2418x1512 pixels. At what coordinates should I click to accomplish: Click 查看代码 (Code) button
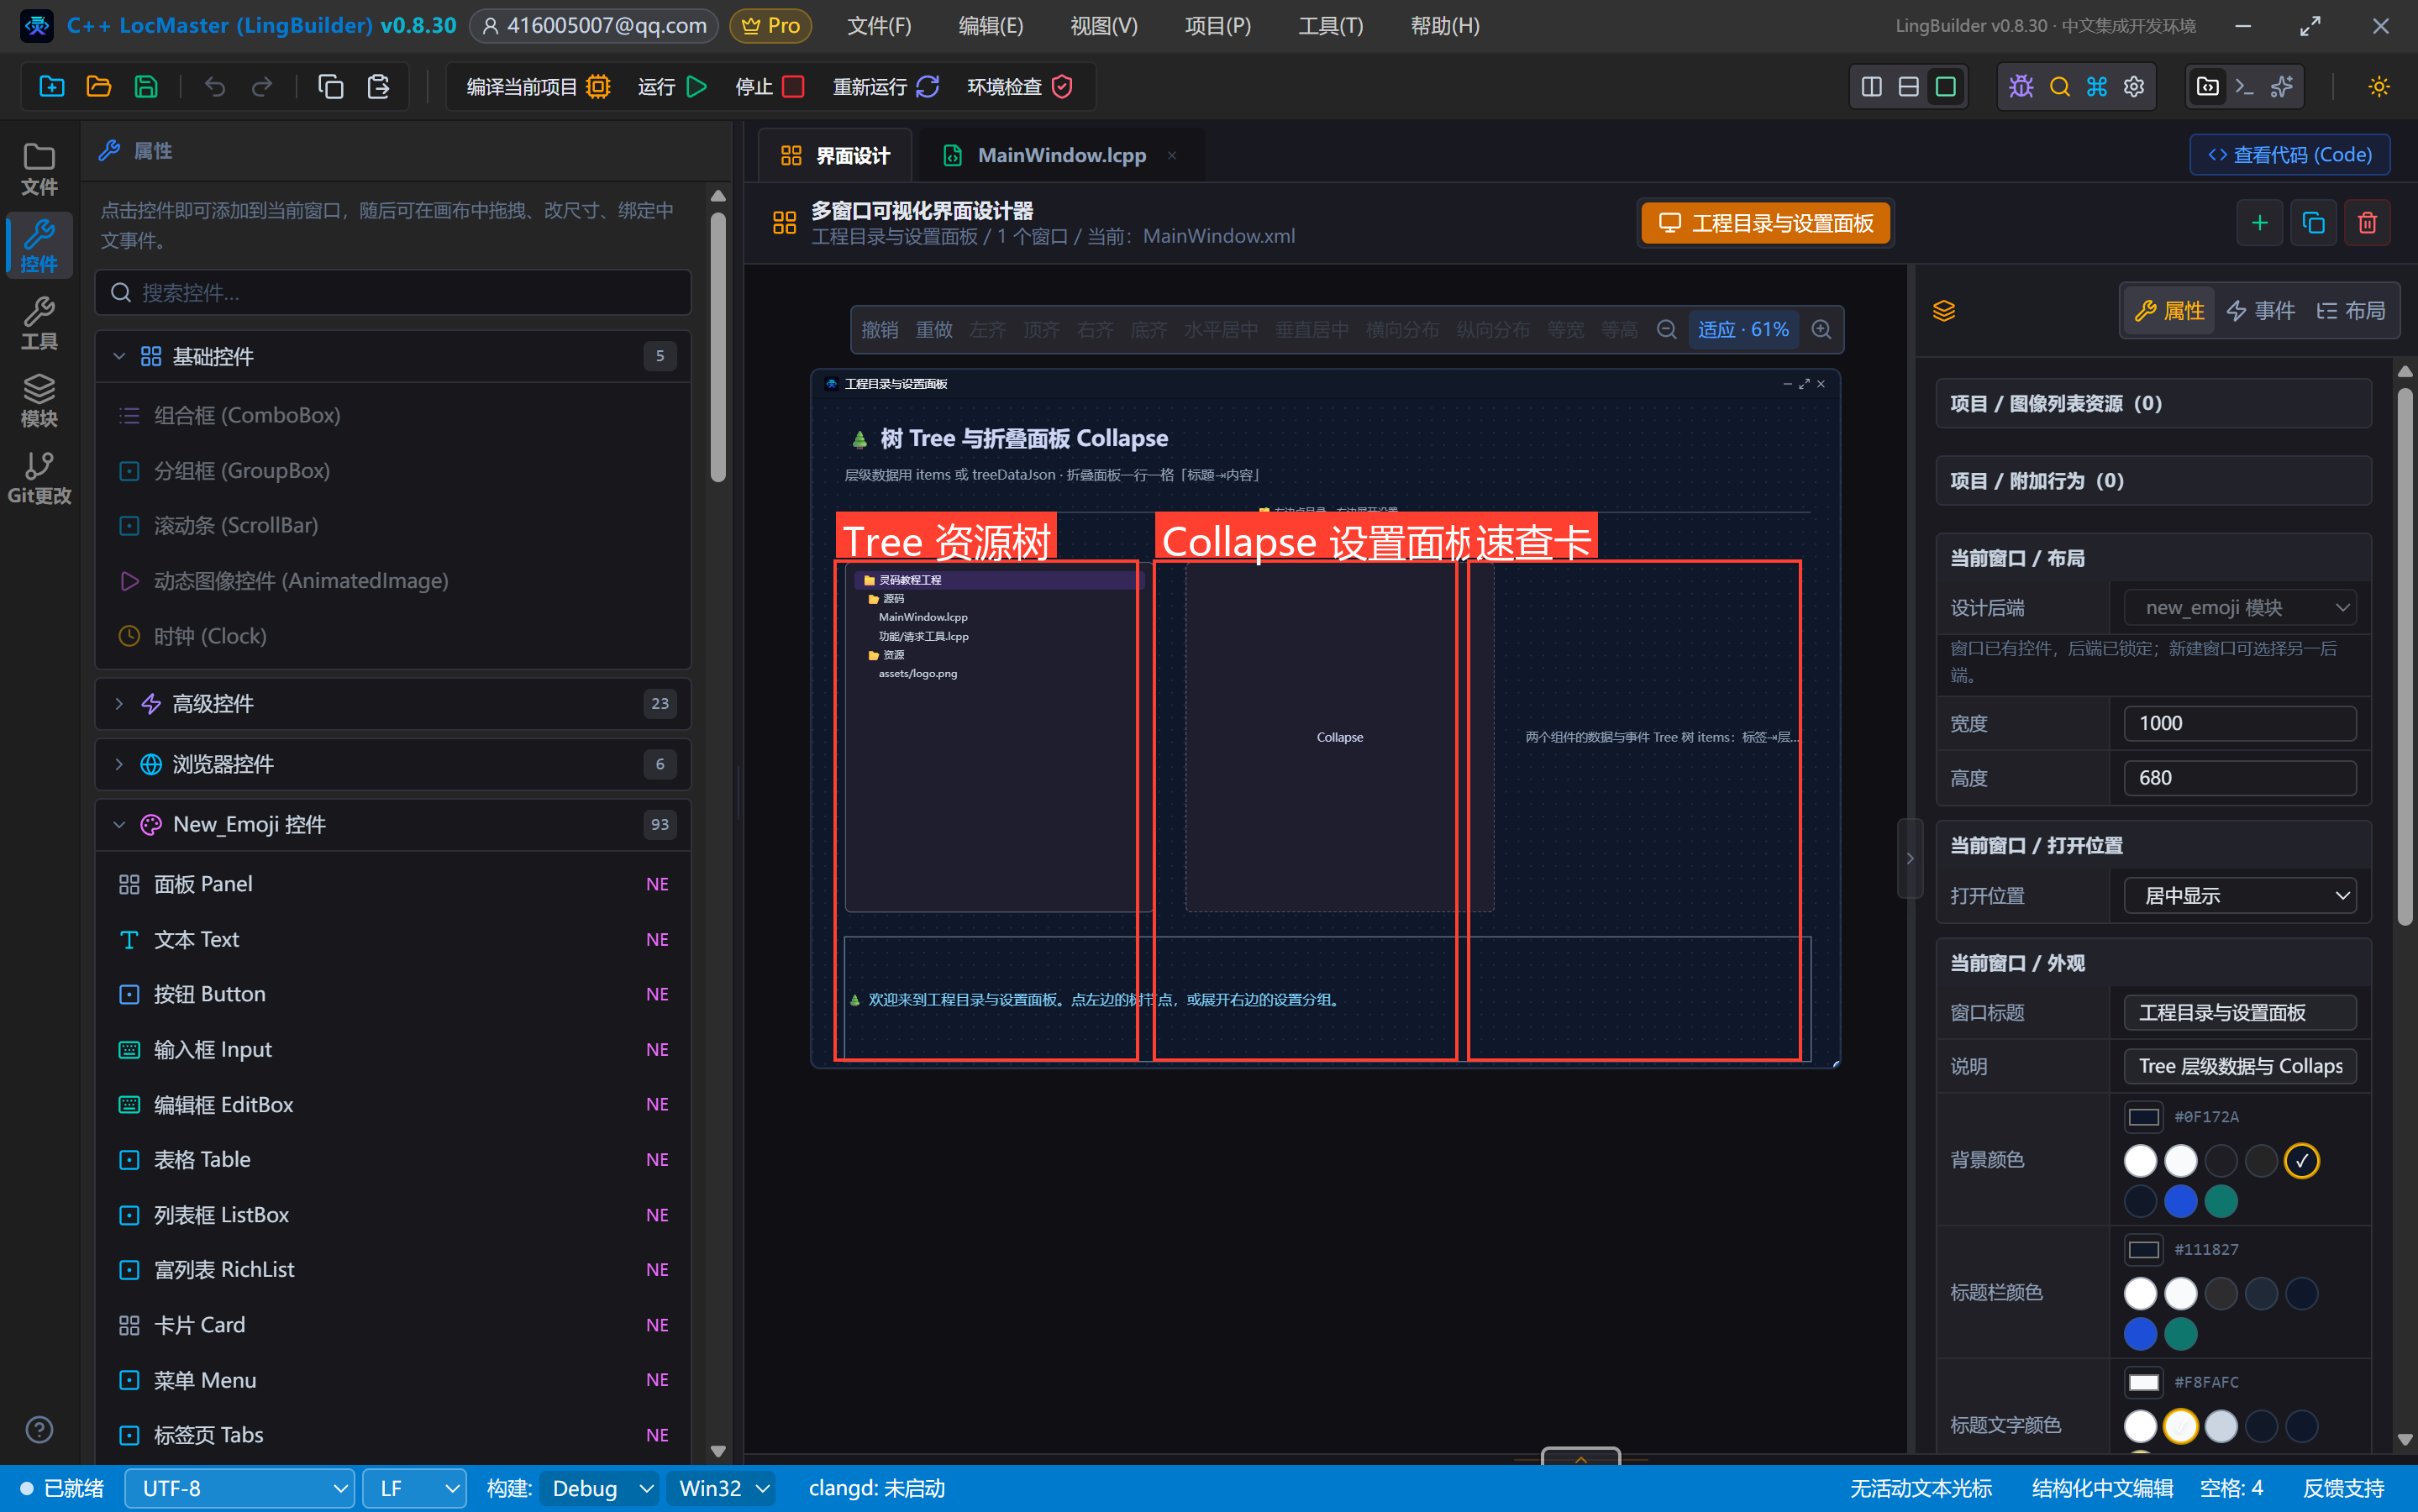[x=2290, y=155]
